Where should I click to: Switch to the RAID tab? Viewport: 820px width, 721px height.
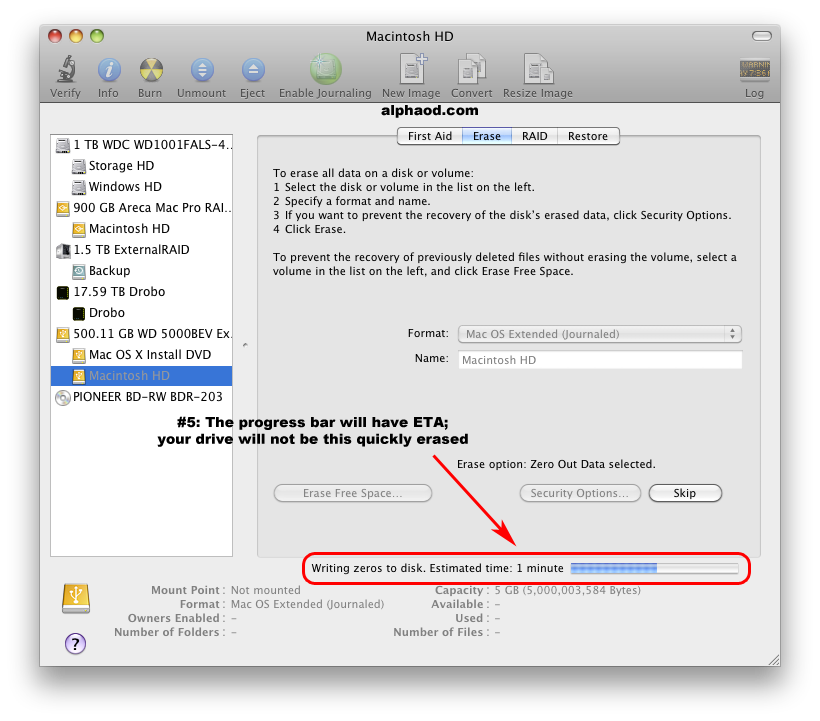click(x=534, y=136)
